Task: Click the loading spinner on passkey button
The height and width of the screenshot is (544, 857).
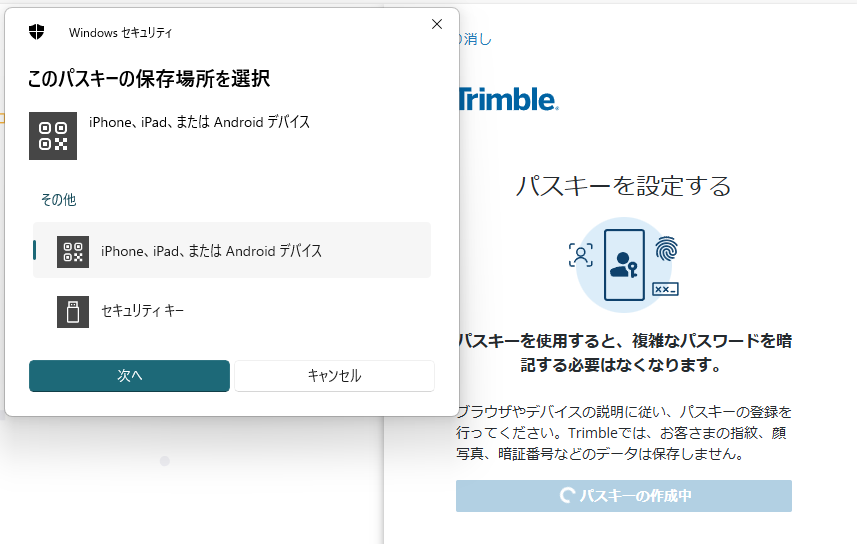Action: tap(567, 496)
